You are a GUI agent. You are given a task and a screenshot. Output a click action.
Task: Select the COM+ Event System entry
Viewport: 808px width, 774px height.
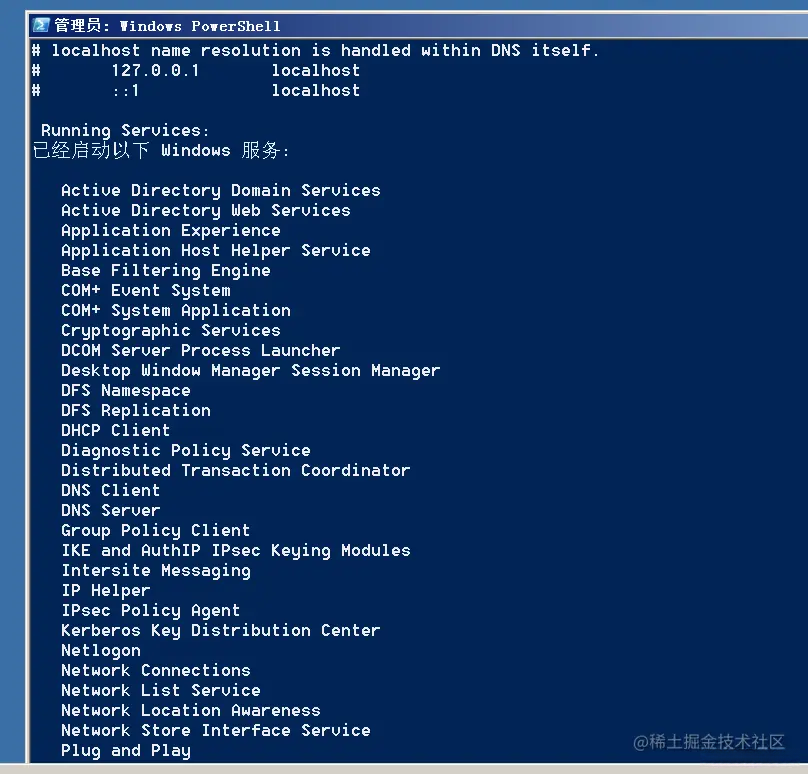click(x=145, y=291)
